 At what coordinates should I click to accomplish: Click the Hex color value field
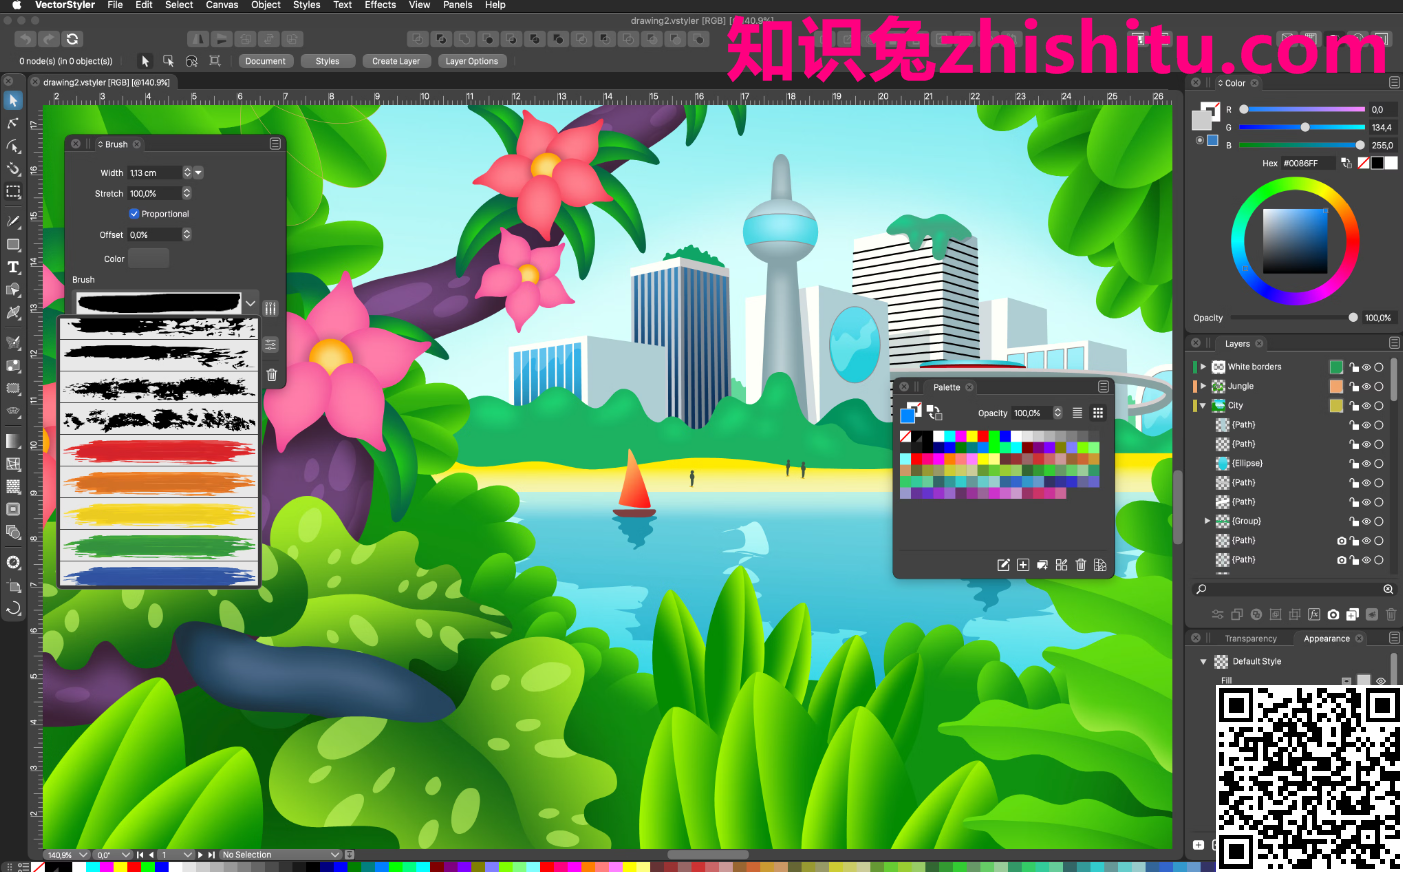1308,163
